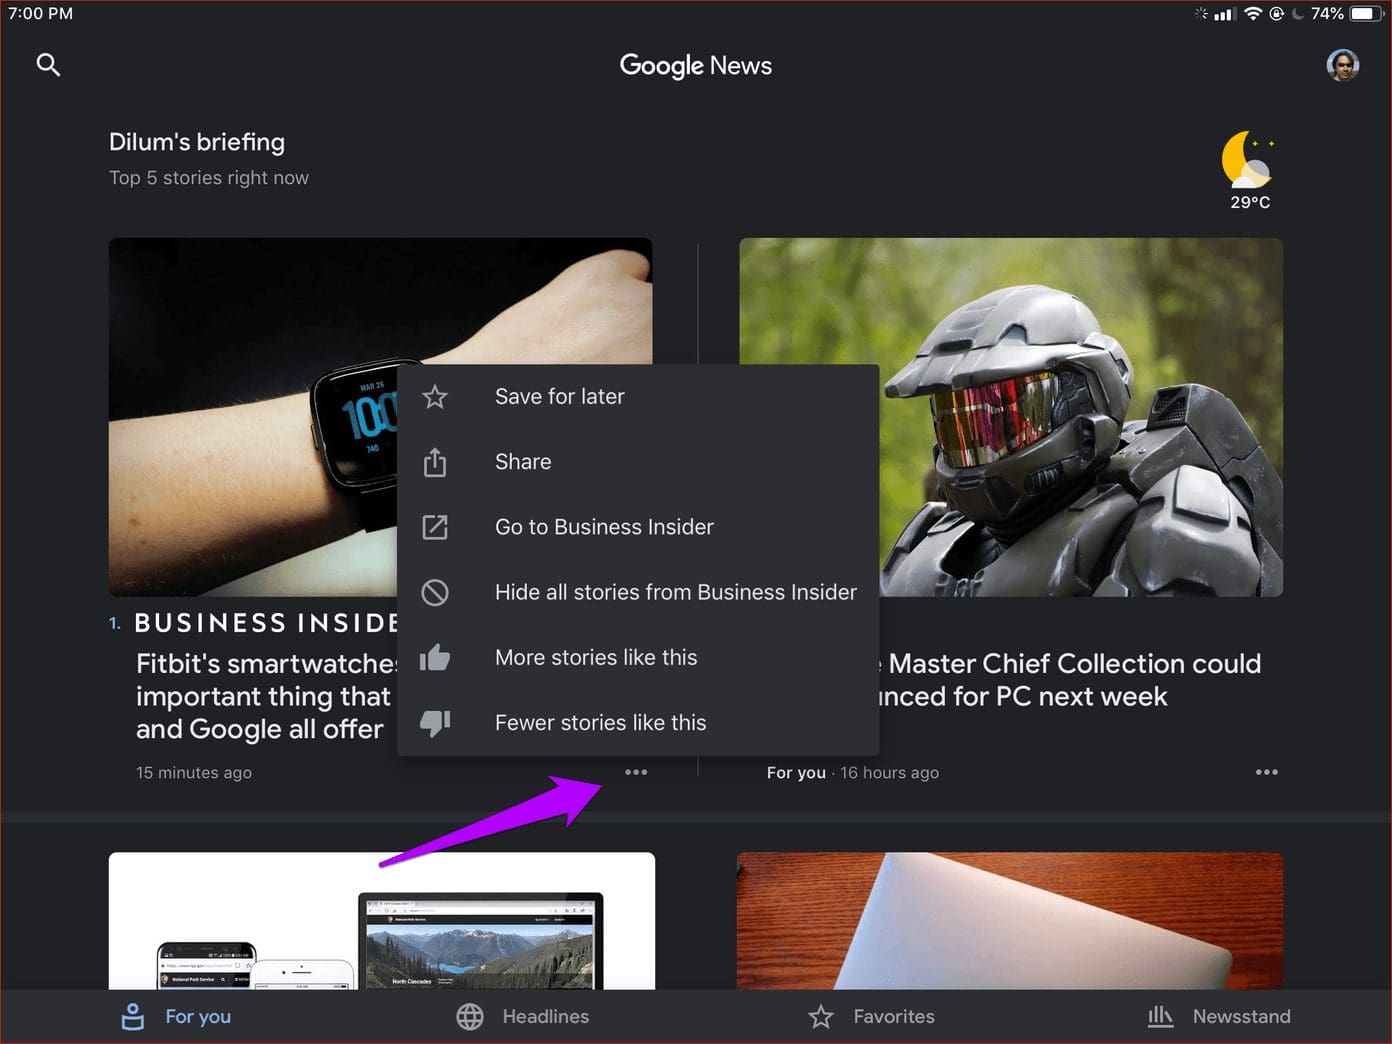Open the Master Chief Collection headline
Image resolution: width=1392 pixels, height=1044 pixels.
pyautogui.click(x=1070, y=680)
